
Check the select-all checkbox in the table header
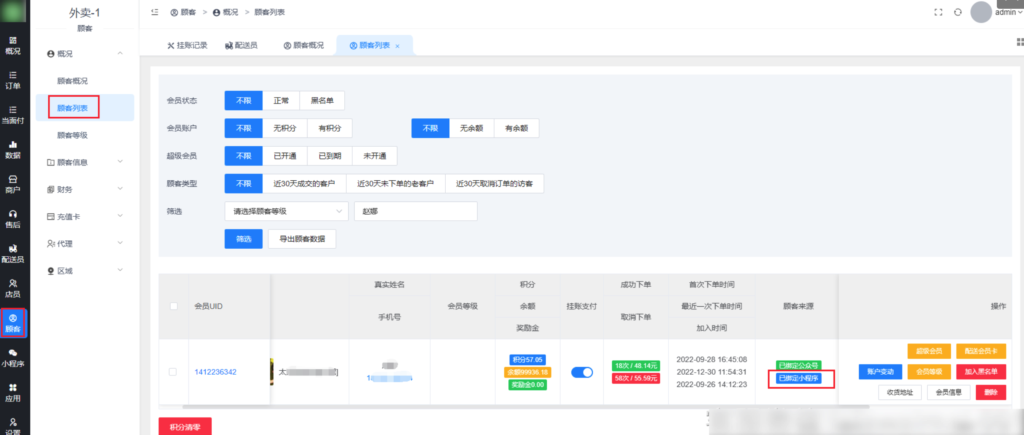click(173, 306)
